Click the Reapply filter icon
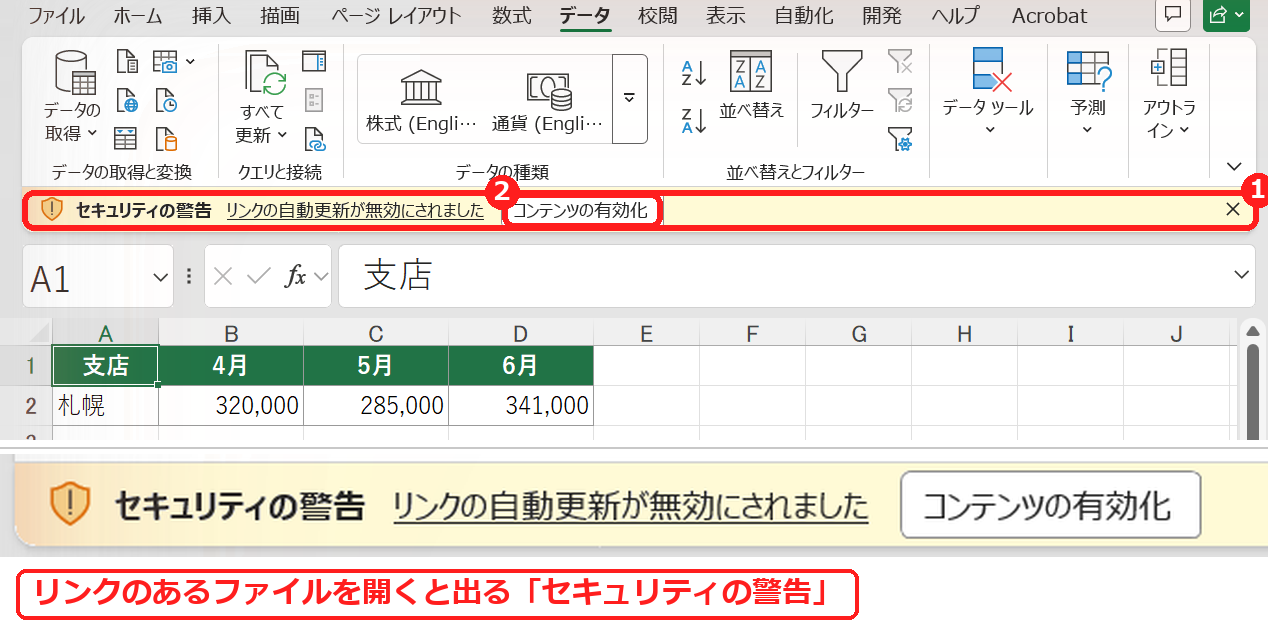Image resolution: width=1268 pixels, height=627 pixels. 900,100
